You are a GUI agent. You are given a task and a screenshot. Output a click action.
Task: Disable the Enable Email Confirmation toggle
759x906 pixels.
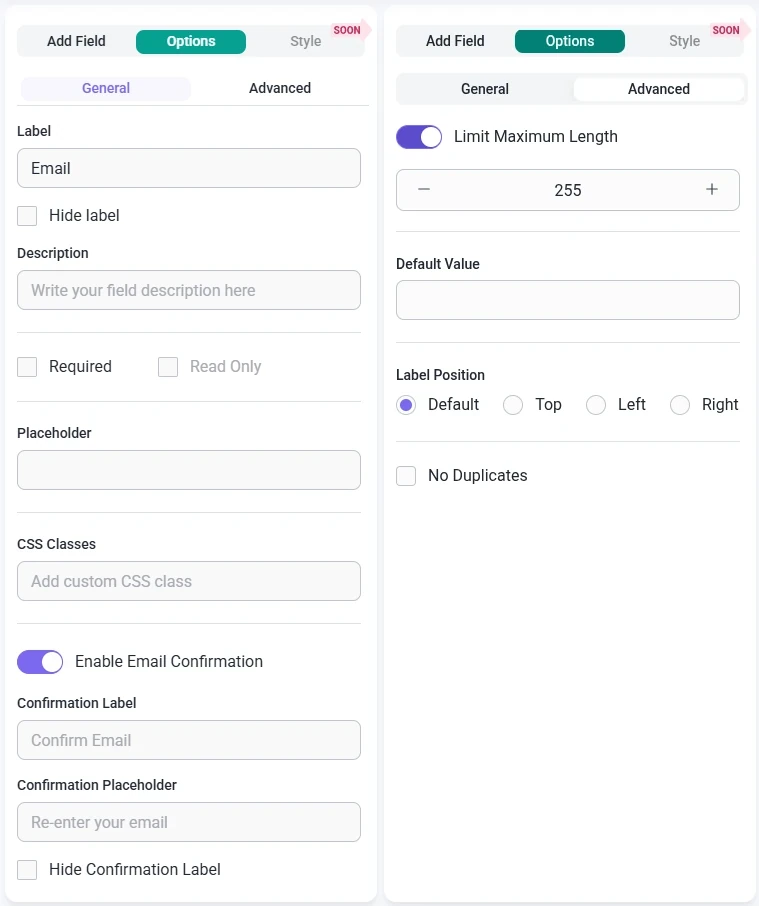click(x=40, y=662)
